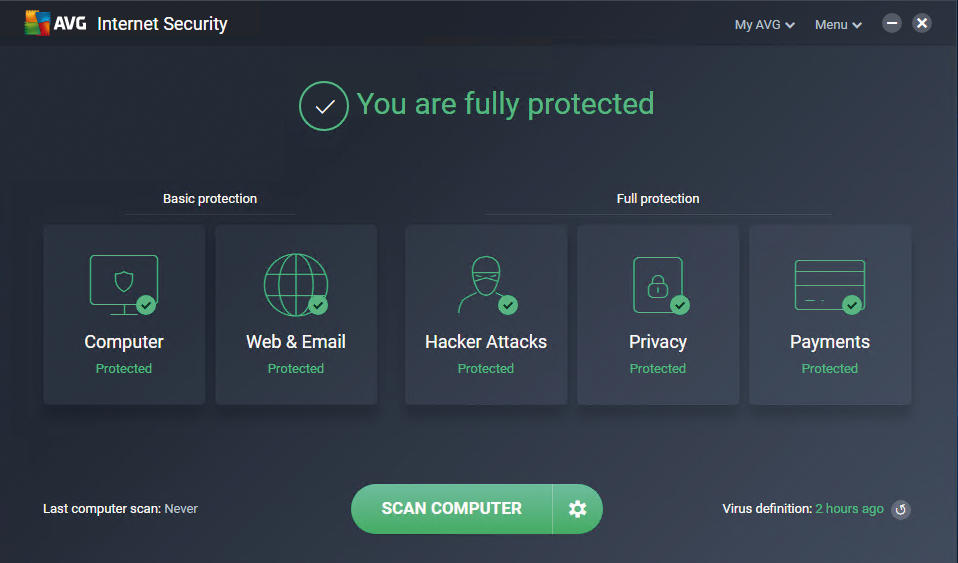Image resolution: width=958 pixels, height=563 pixels.
Task: Click the Web & Email globe icon
Action: [296, 285]
